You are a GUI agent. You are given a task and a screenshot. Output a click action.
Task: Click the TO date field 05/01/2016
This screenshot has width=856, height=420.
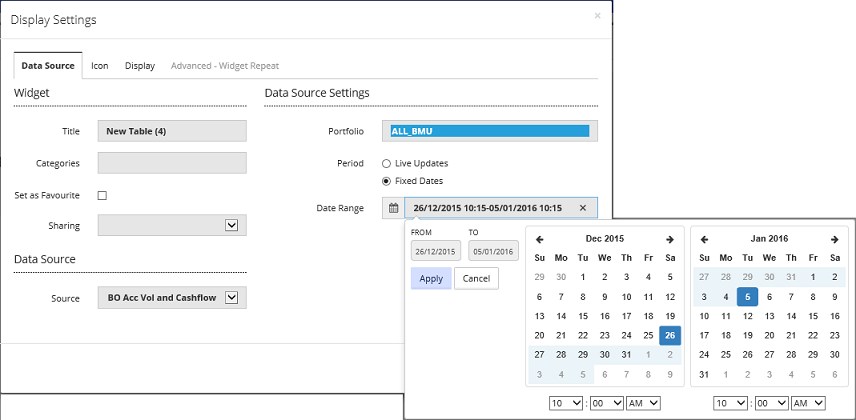click(494, 251)
